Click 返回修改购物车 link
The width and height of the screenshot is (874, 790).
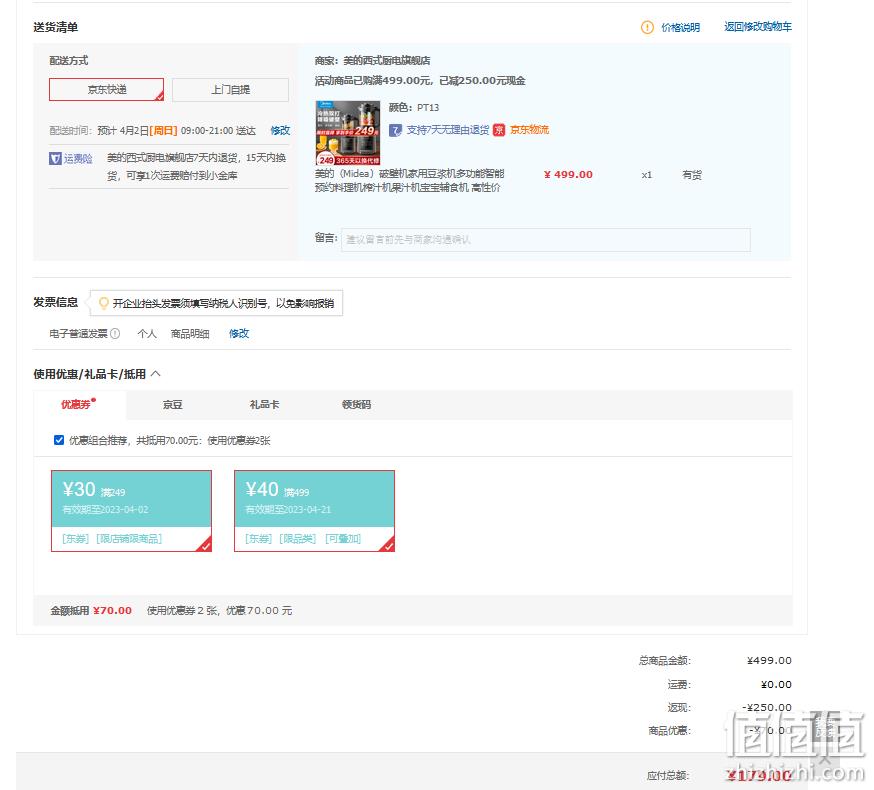pyautogui.click(x=758, y=27)
